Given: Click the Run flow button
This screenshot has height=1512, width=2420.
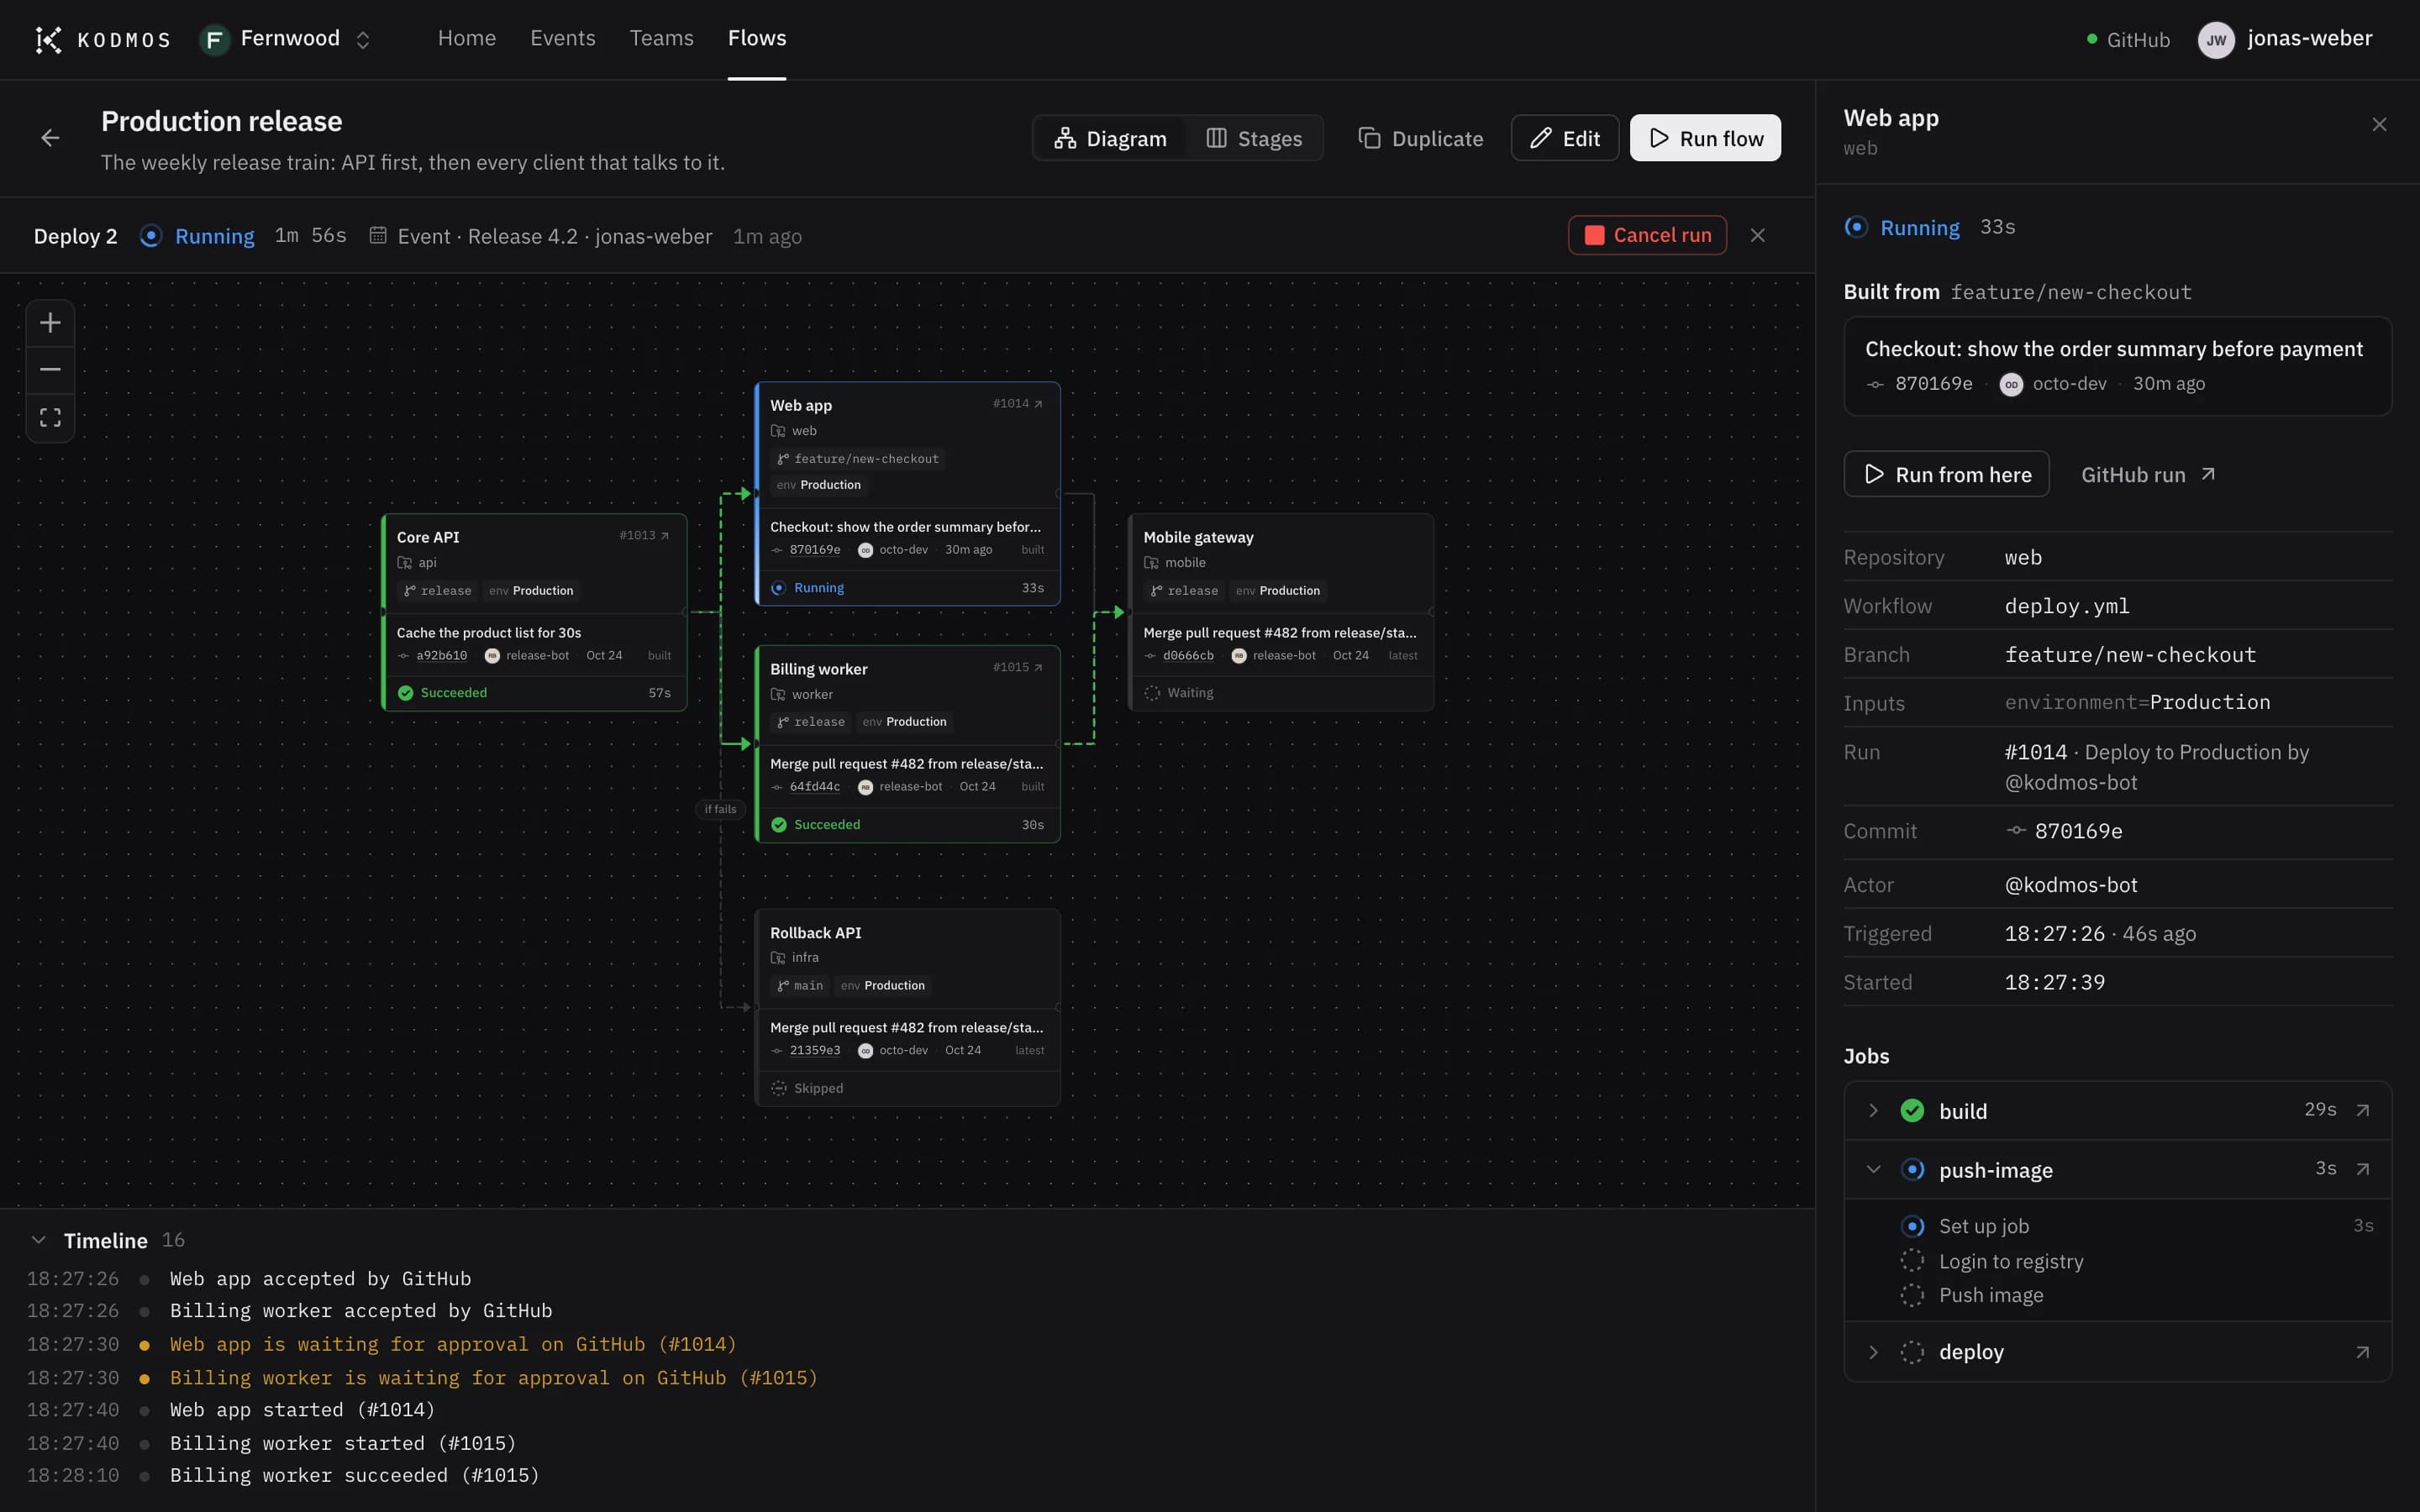Looking at the screenshot, I should 1705,138.
